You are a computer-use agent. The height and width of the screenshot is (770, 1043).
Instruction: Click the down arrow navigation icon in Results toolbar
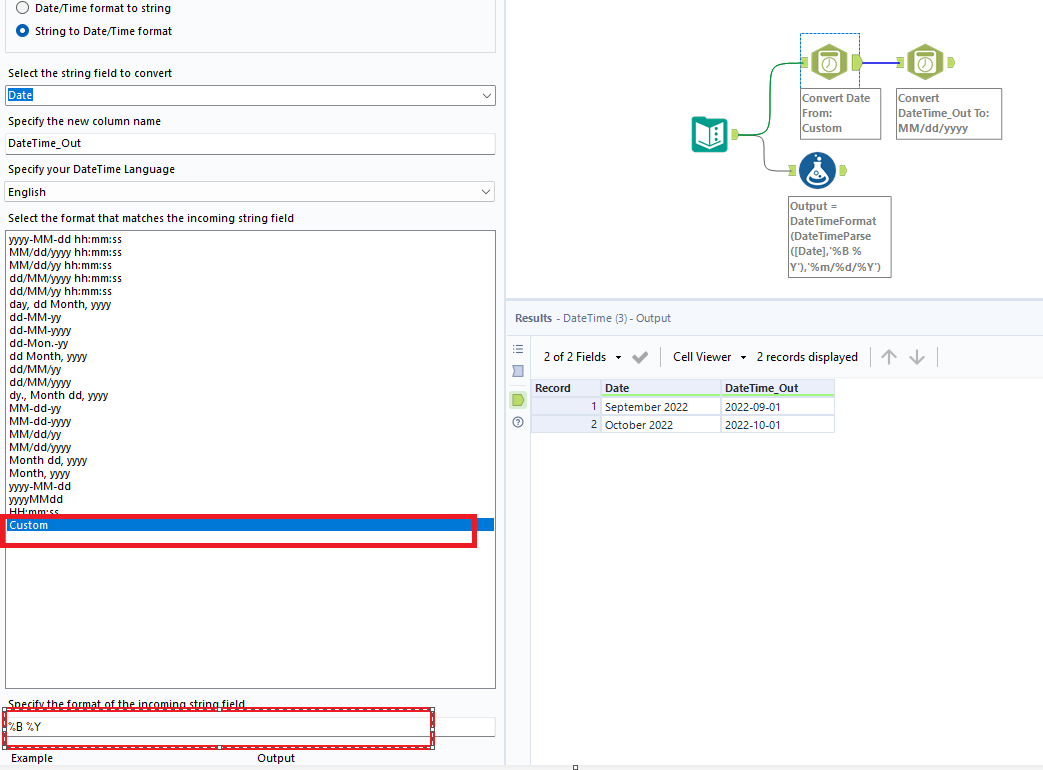(x=917, y=356)
